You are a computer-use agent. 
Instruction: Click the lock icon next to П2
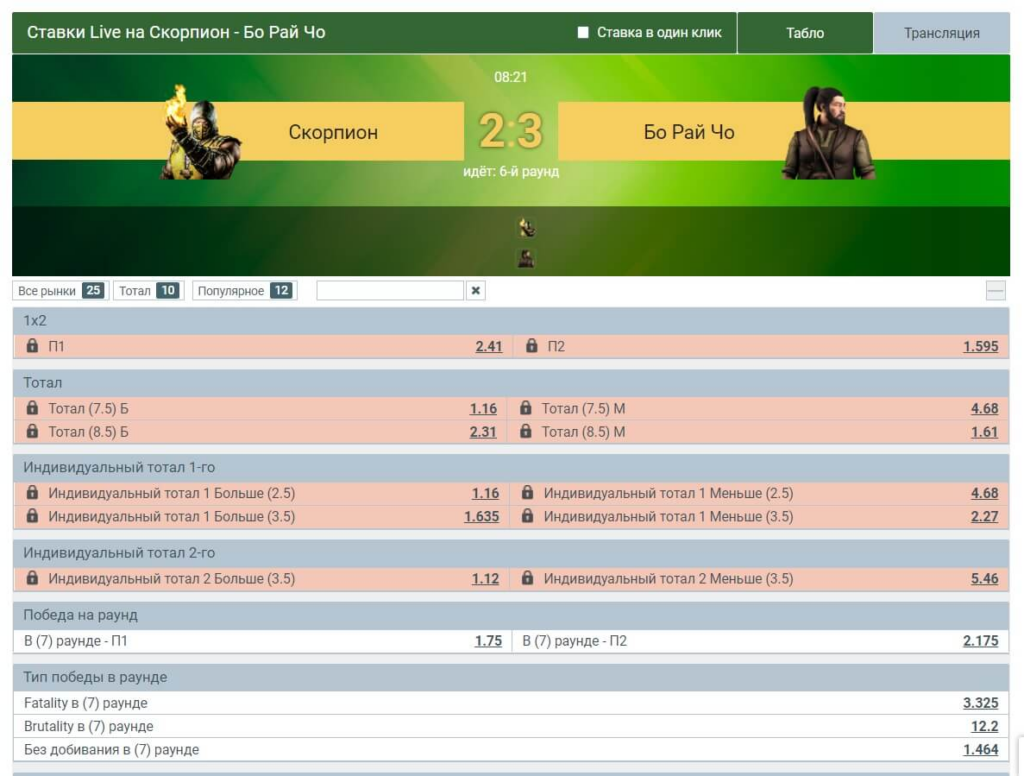532,346
